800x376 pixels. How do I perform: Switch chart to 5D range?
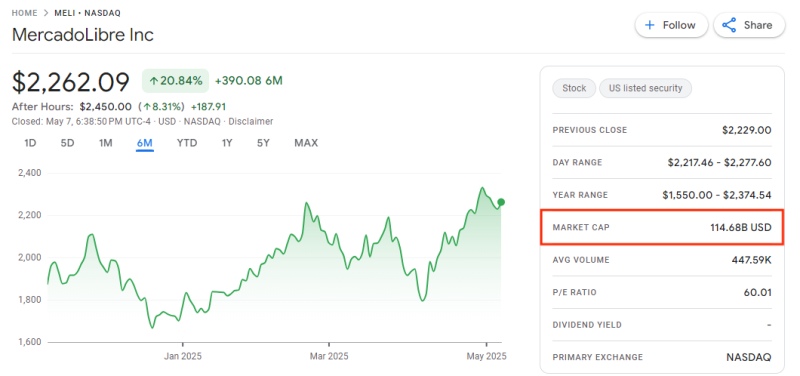coord(67,143)
